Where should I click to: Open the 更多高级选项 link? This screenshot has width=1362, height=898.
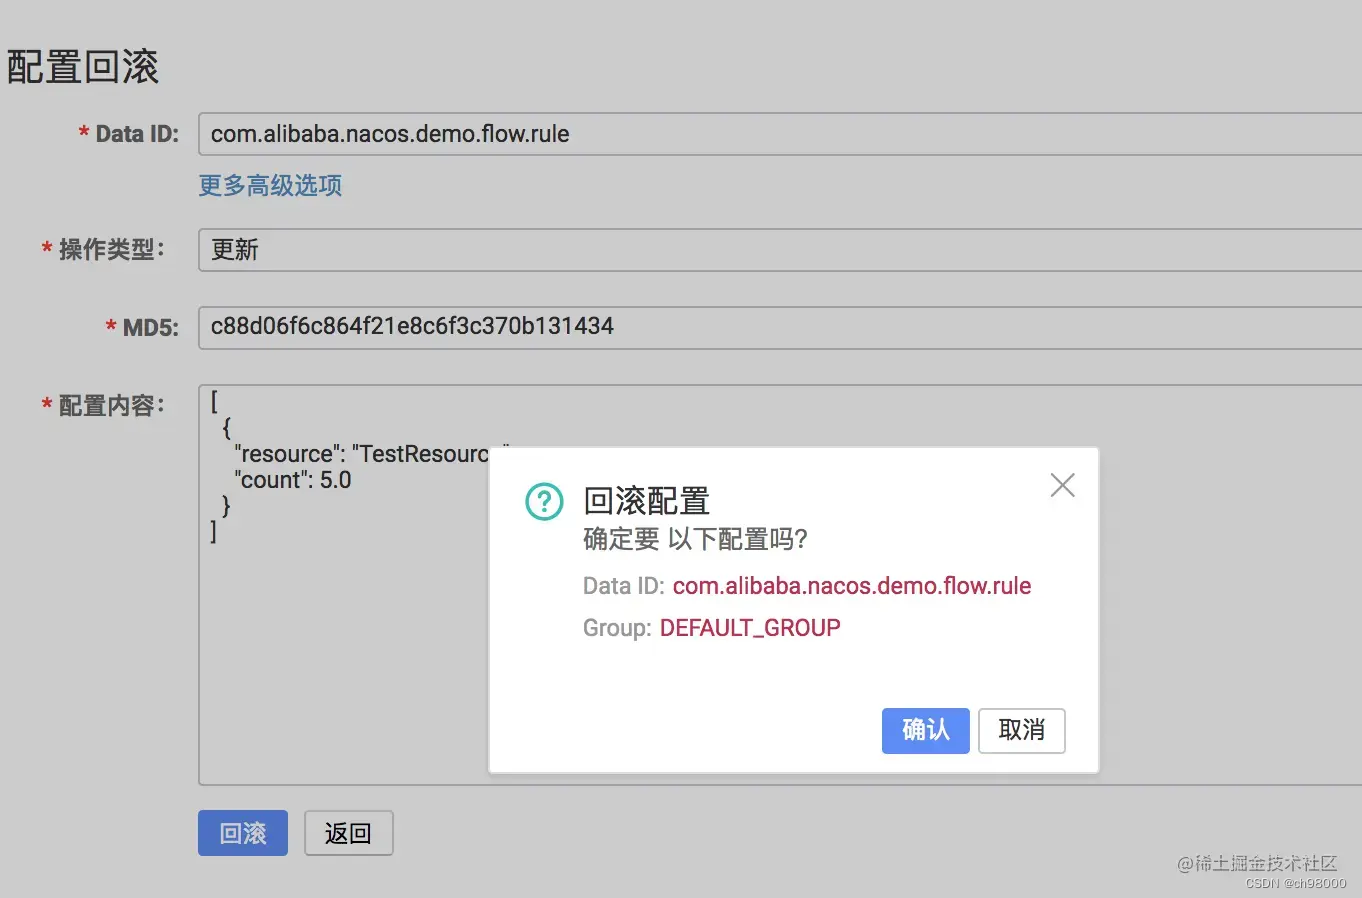(x=270, y=185)
